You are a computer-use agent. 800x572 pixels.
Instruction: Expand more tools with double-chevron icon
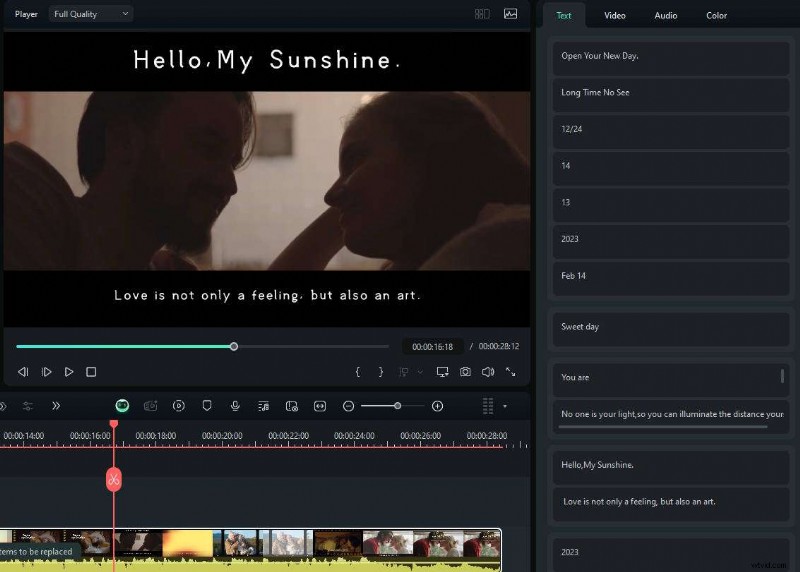pos(56,406)
